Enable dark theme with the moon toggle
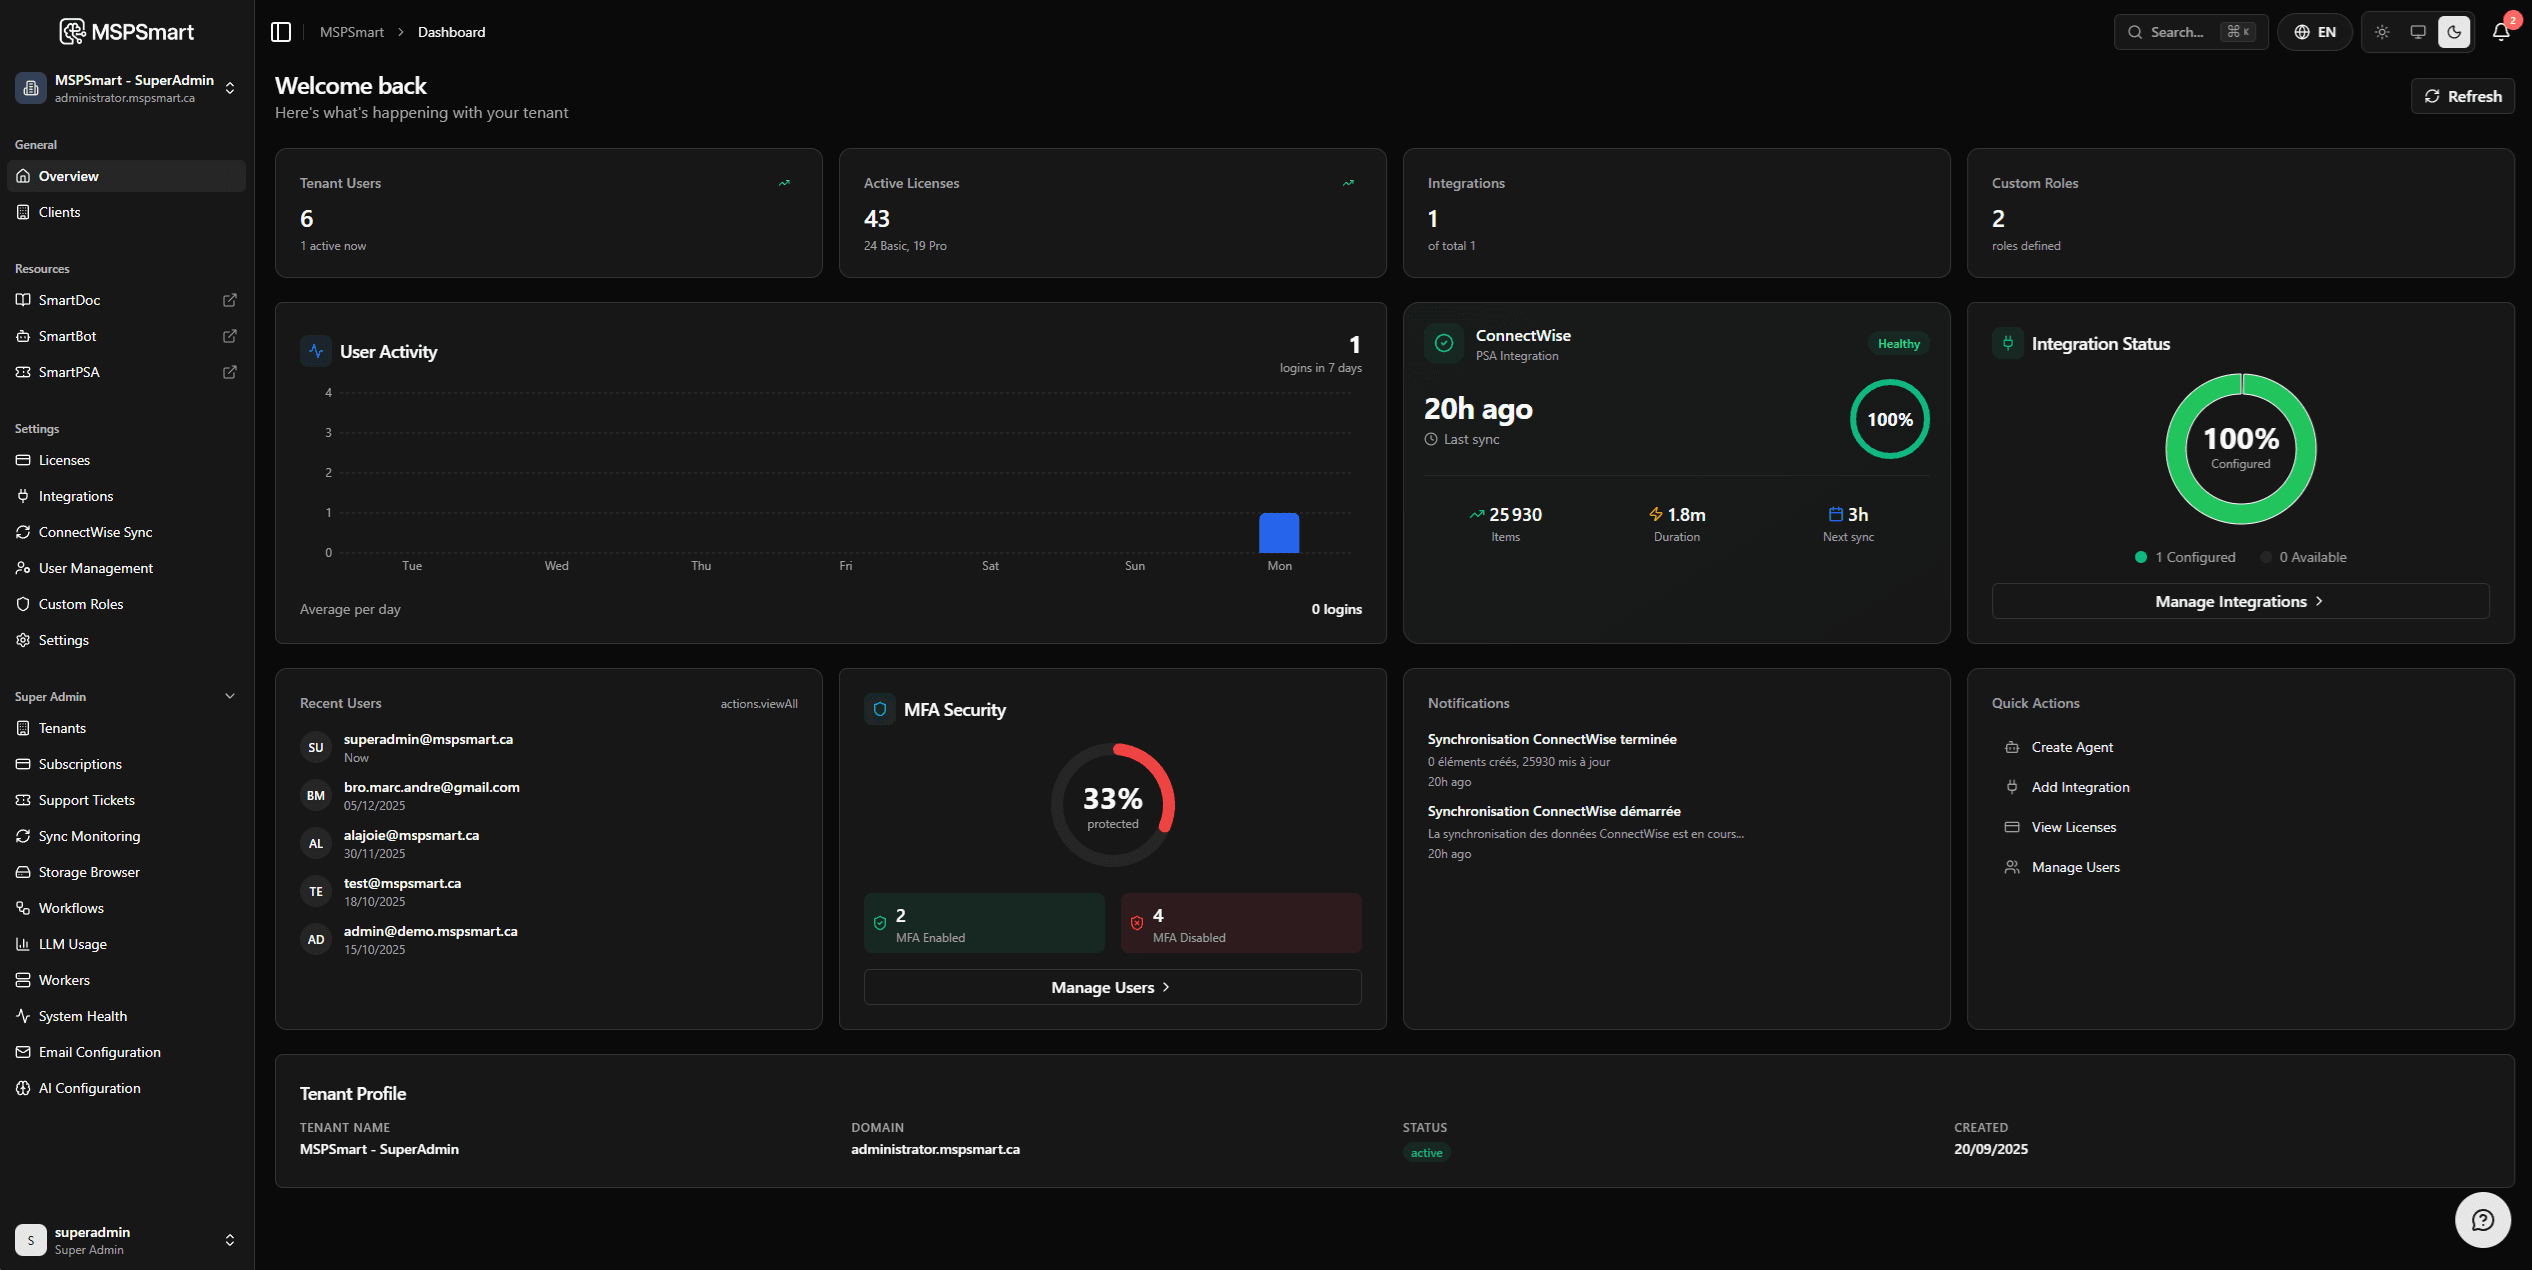Viewport: 2532px width, 1270px height. tap(2454, 31)
